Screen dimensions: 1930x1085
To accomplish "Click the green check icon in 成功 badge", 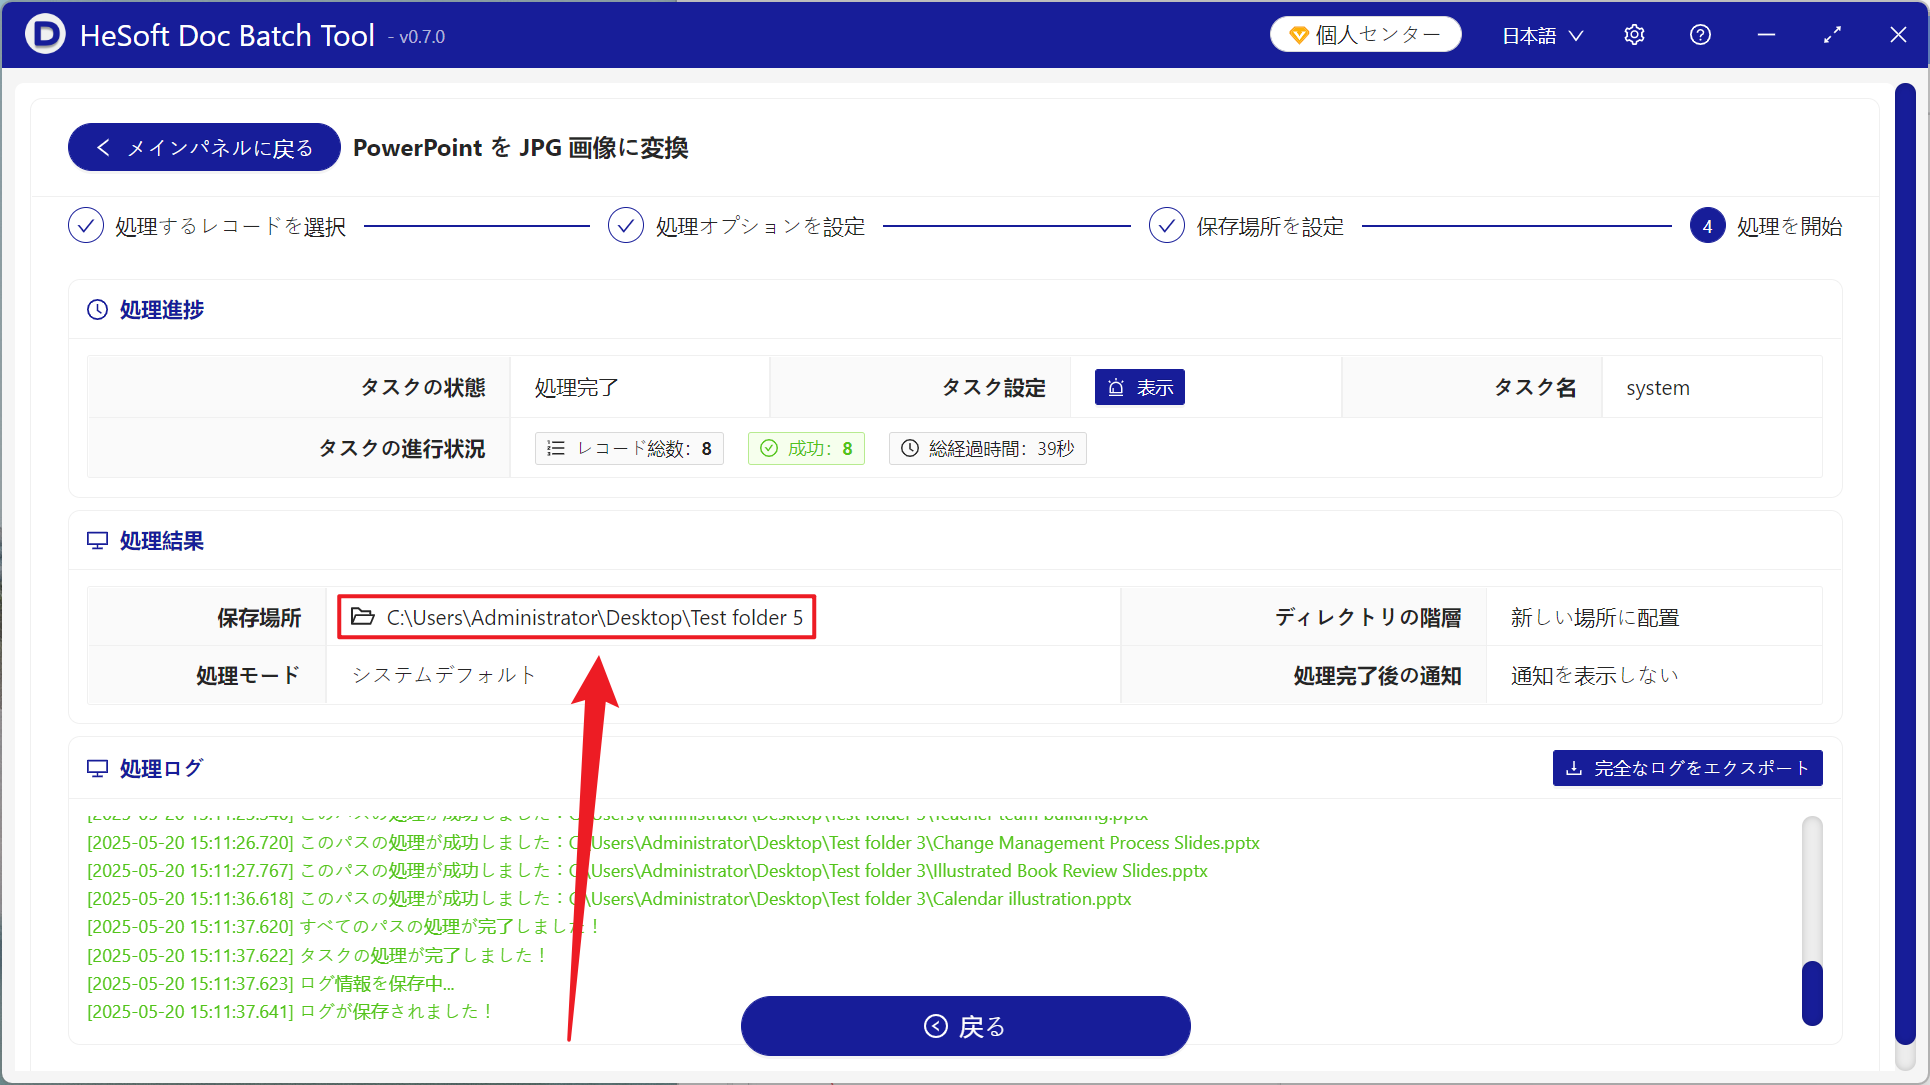I will (x=769, y=448).
